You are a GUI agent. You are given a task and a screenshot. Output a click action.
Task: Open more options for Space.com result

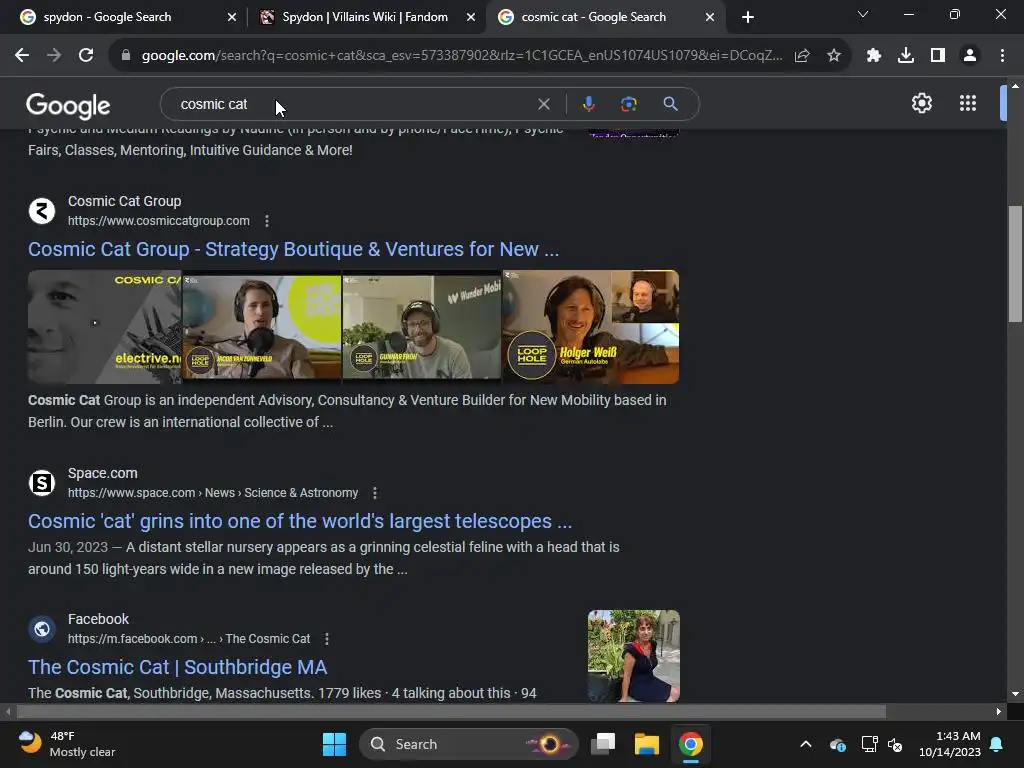tap(375, 493)
